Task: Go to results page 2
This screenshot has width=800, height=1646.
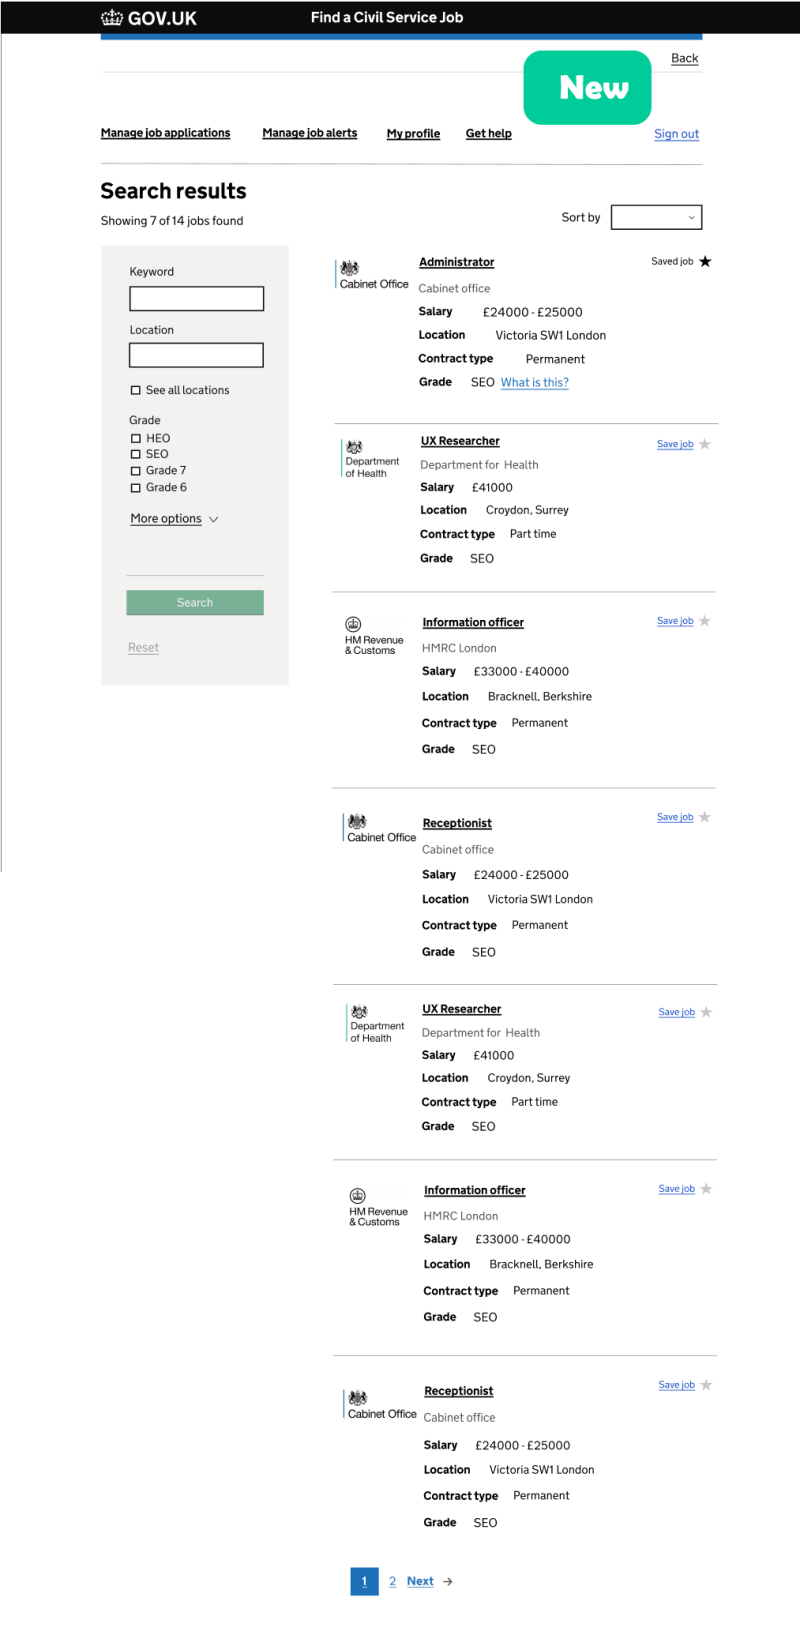Action: 392,1582
